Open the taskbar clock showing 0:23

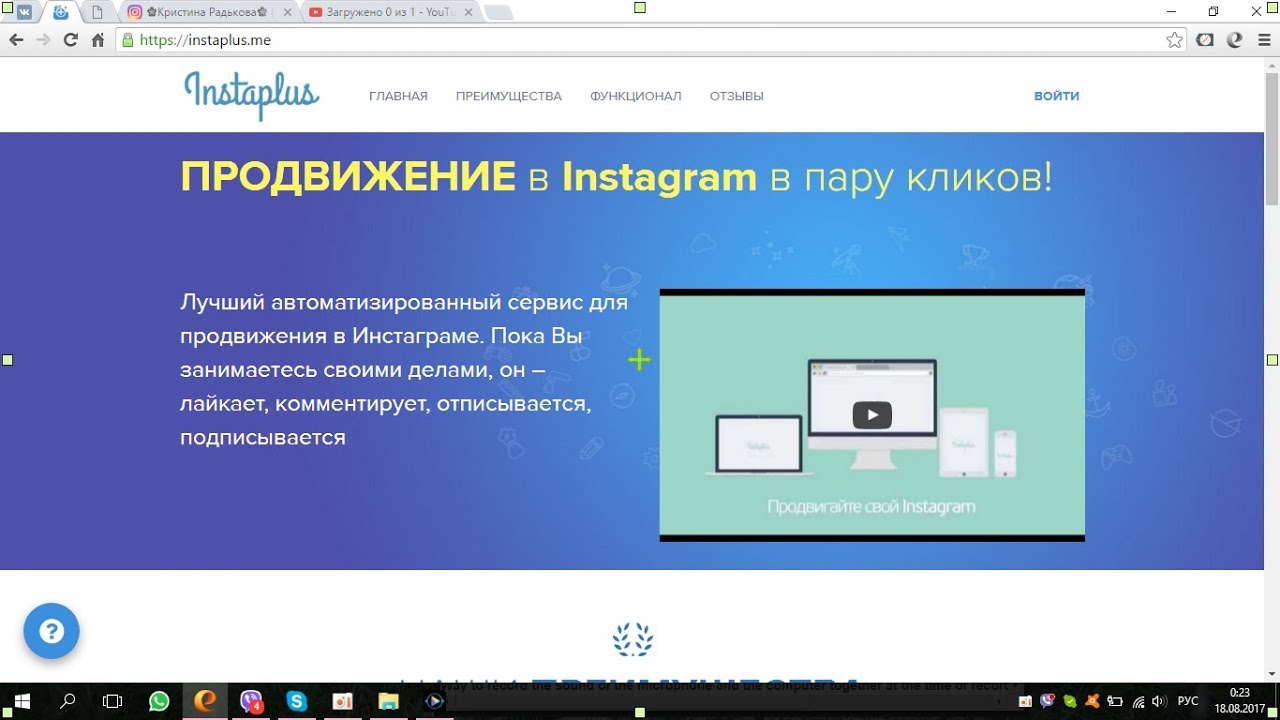point(1240,700)
